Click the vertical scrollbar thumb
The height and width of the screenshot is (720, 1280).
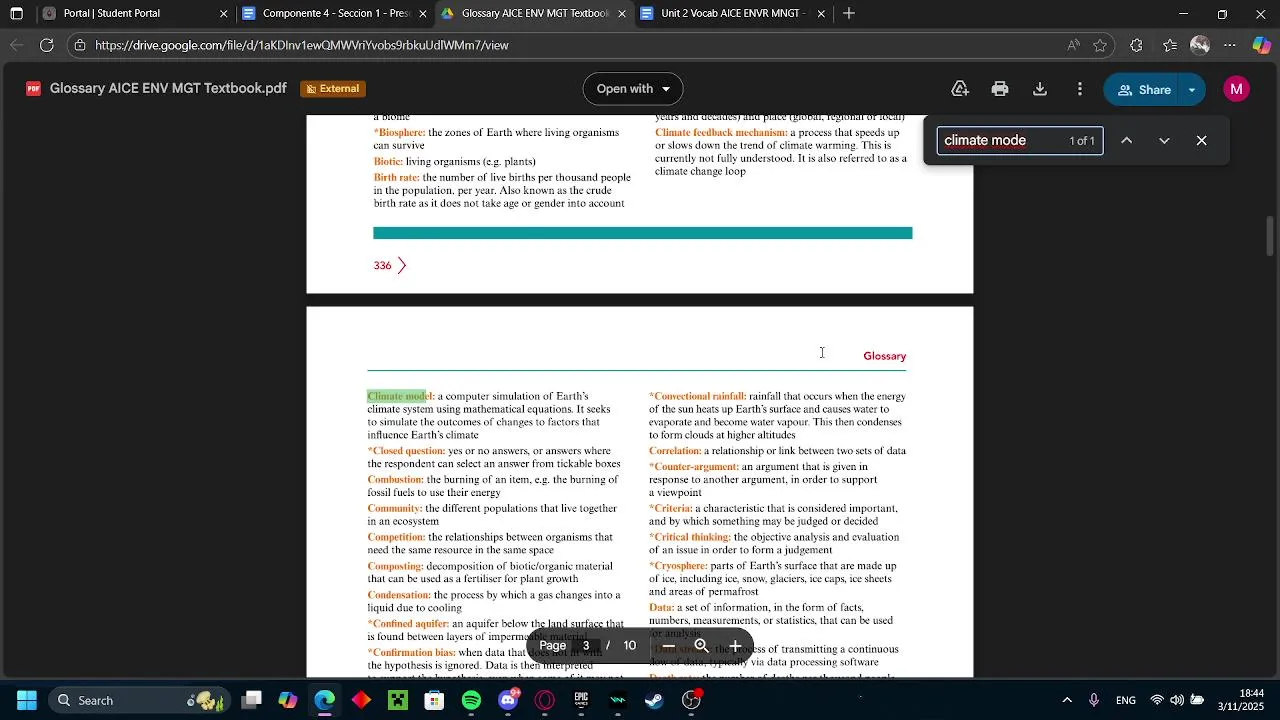coord(1271,237)
